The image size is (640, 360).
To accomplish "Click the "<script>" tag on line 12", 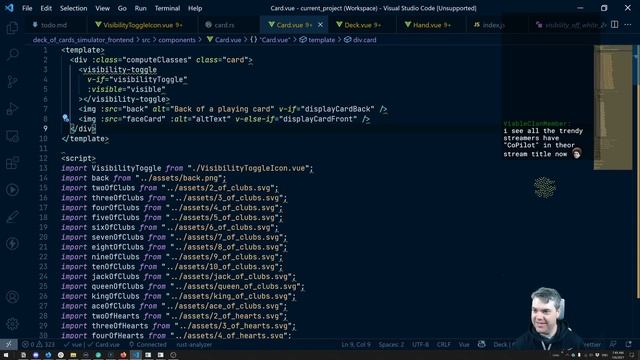I will click(78, 158).
